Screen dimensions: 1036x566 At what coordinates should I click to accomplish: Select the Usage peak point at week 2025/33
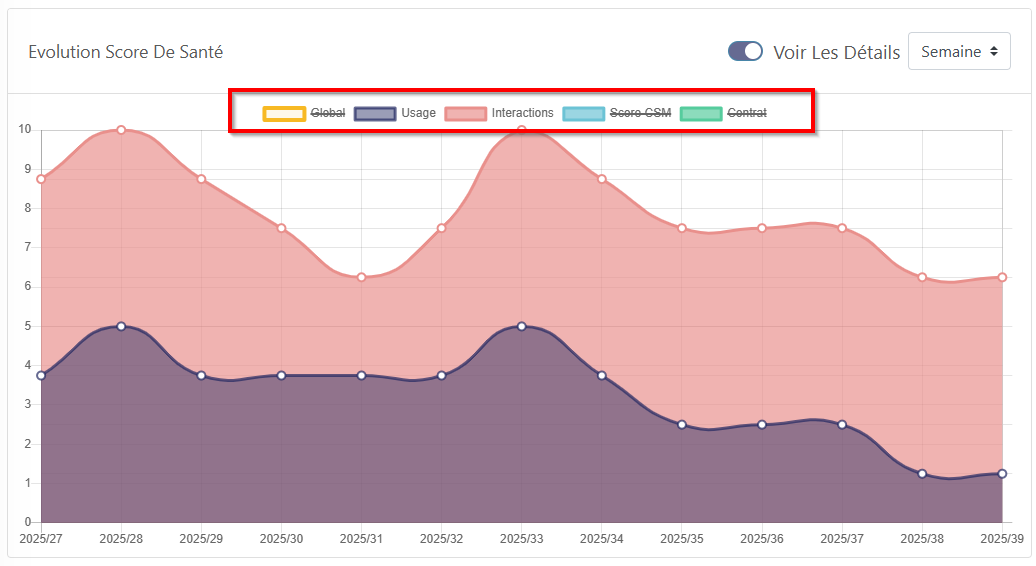(521, 326)
